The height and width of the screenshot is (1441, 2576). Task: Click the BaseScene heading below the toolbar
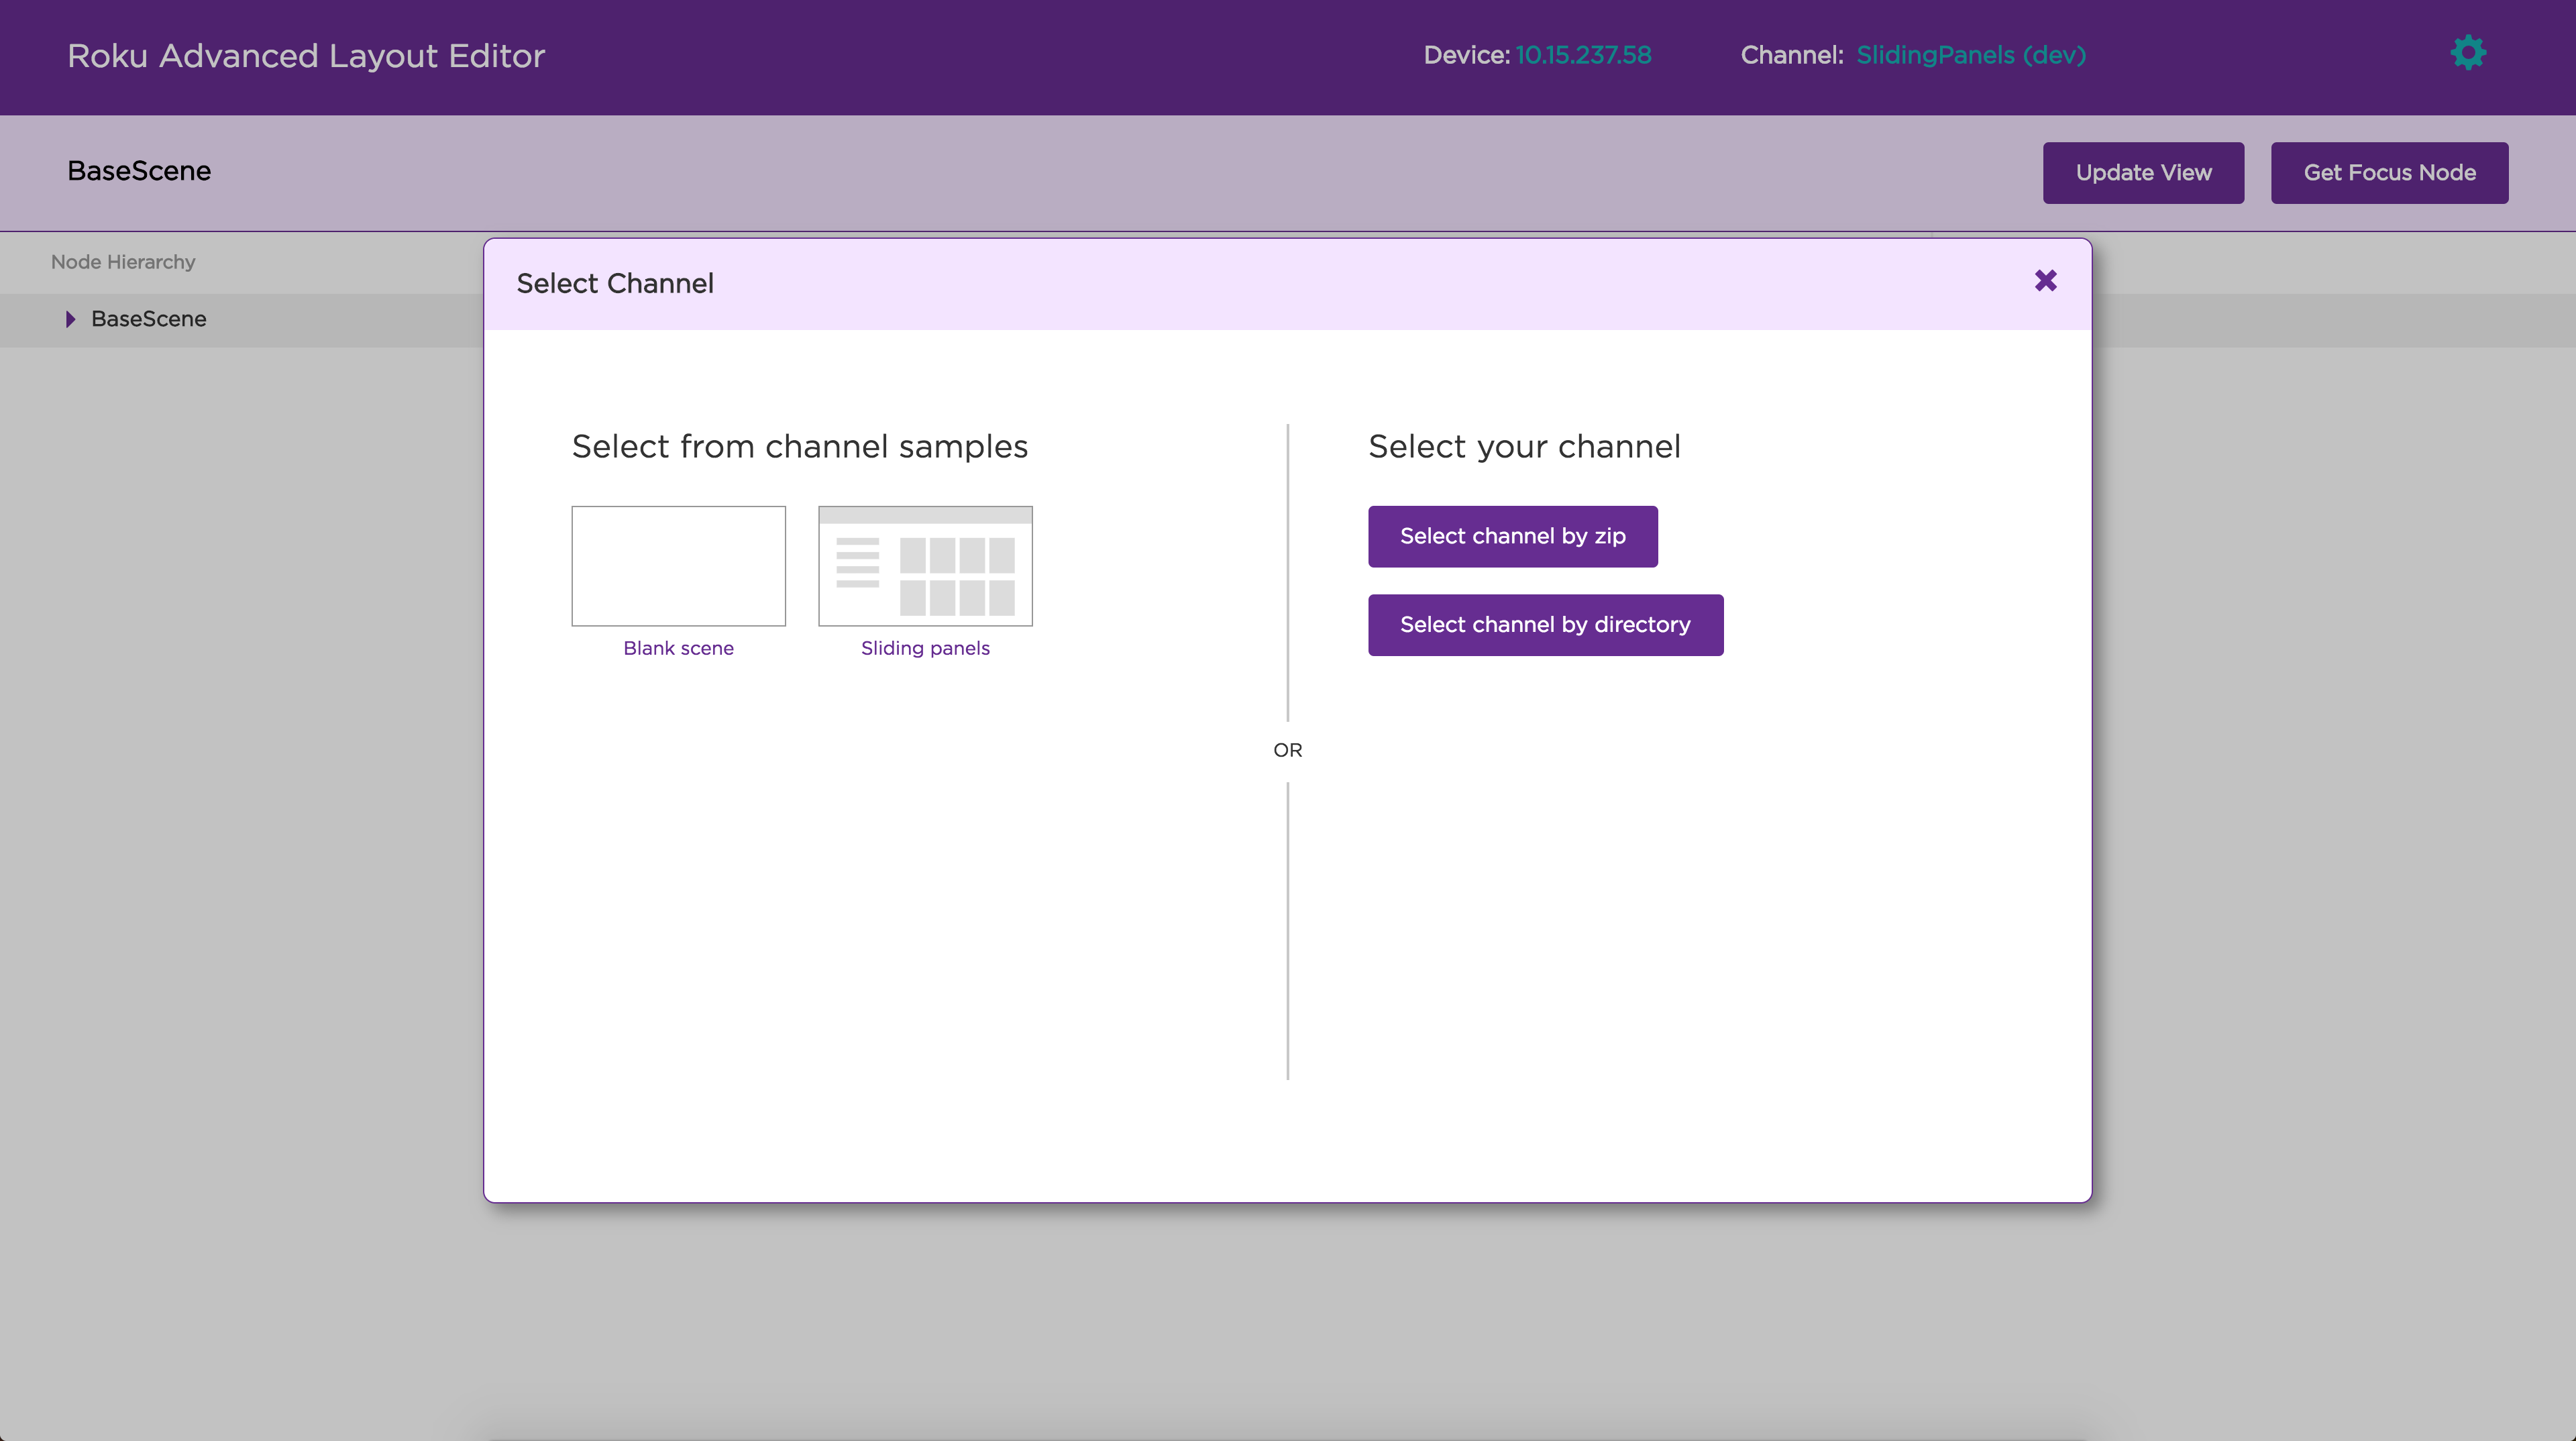[x=138, y=171]
